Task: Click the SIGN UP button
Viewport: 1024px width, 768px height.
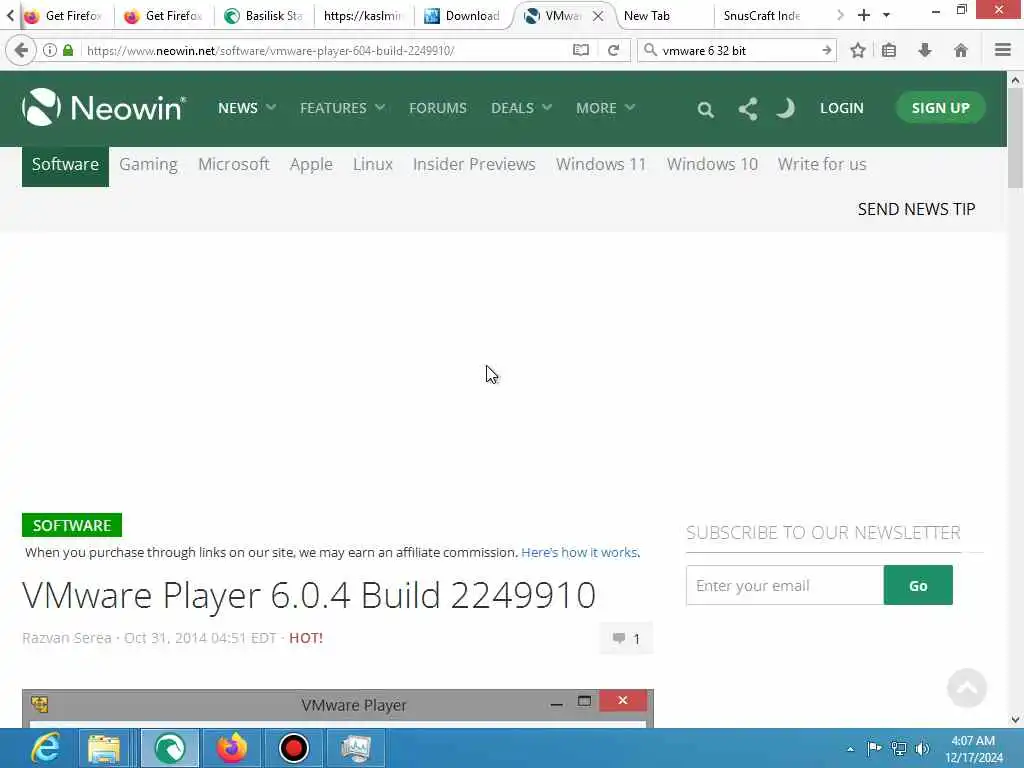Action: coord(940,108)
